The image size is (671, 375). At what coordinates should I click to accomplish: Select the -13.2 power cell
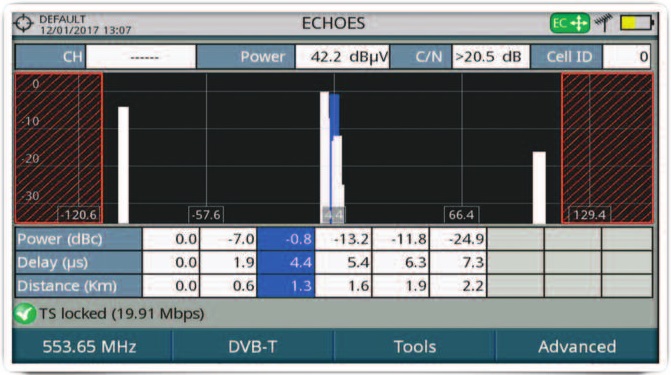tap(344, 239)
